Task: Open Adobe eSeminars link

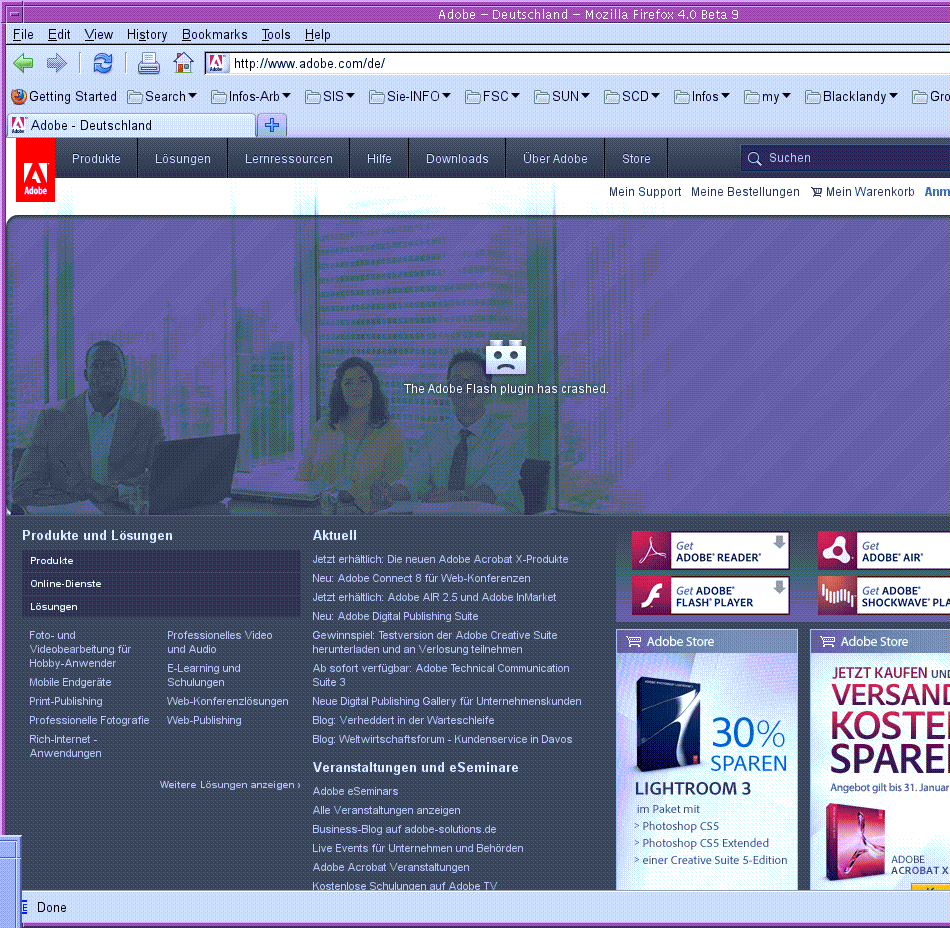Action: point(355,791)
